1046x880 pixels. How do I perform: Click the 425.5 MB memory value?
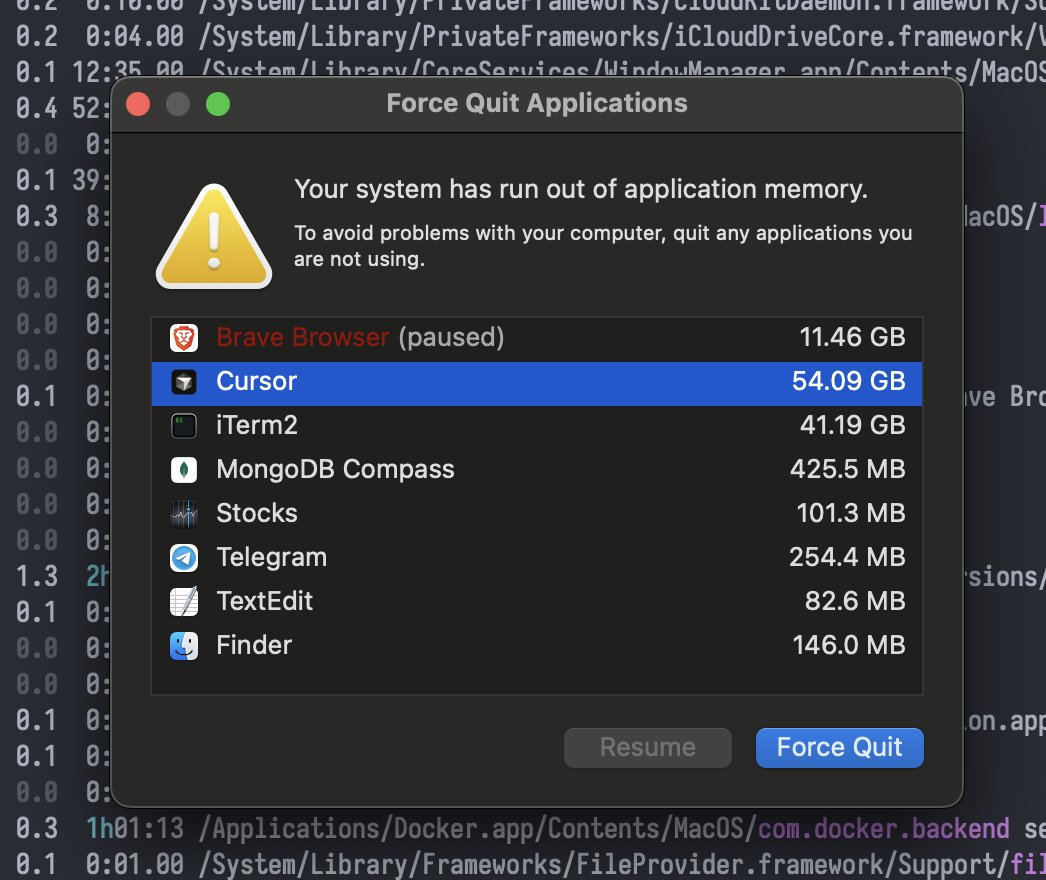tap(847, 470)
